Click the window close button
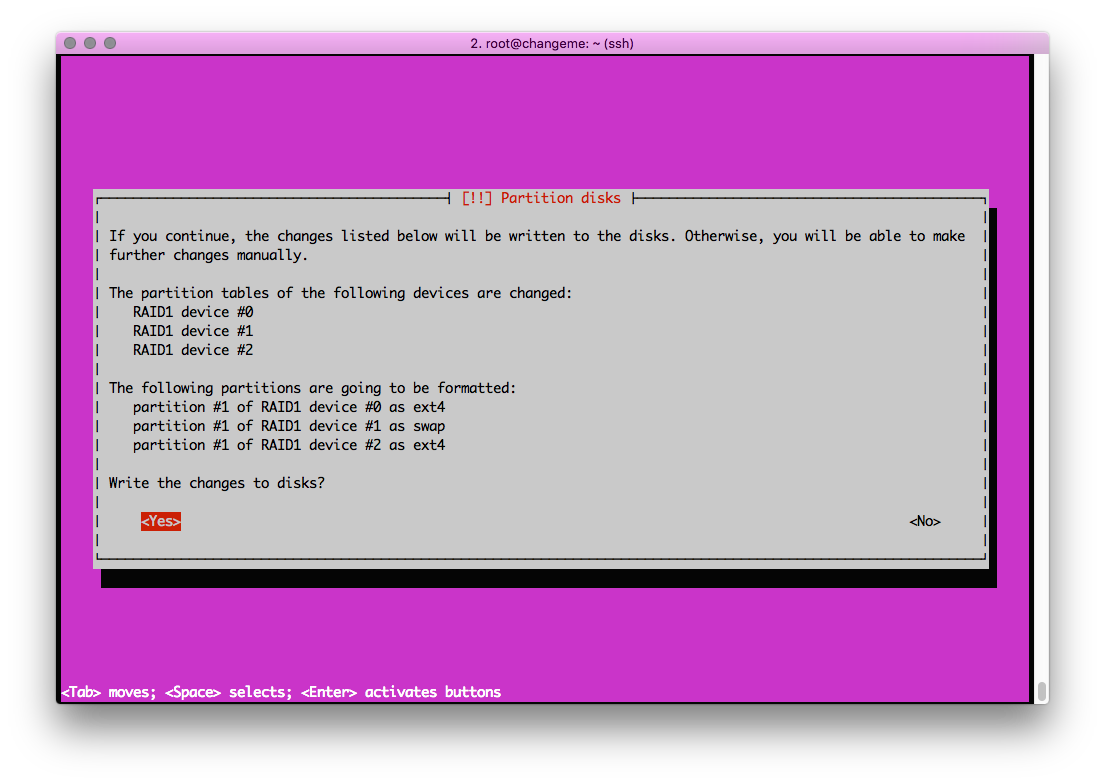Screen dimensions: 1105x784 pos(70,43)
